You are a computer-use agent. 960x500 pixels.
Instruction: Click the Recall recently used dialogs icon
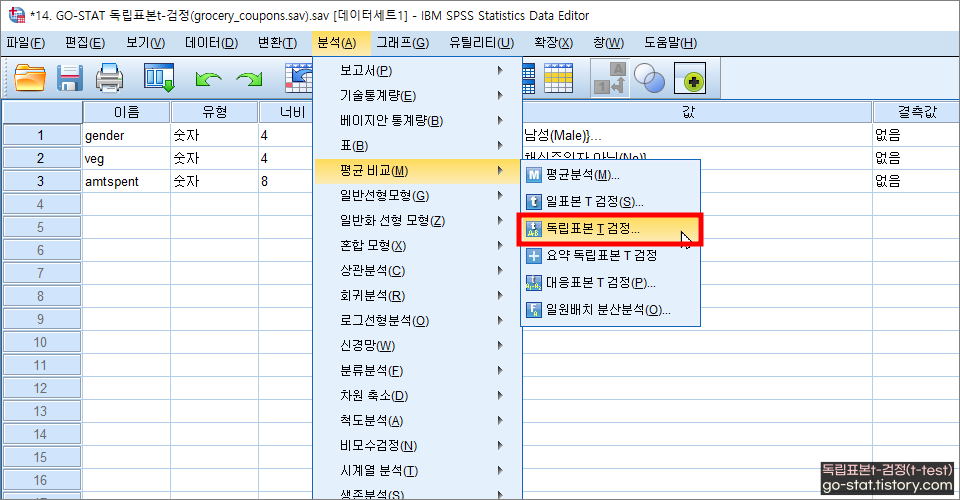pyautogui.click(x=159, y=78)
